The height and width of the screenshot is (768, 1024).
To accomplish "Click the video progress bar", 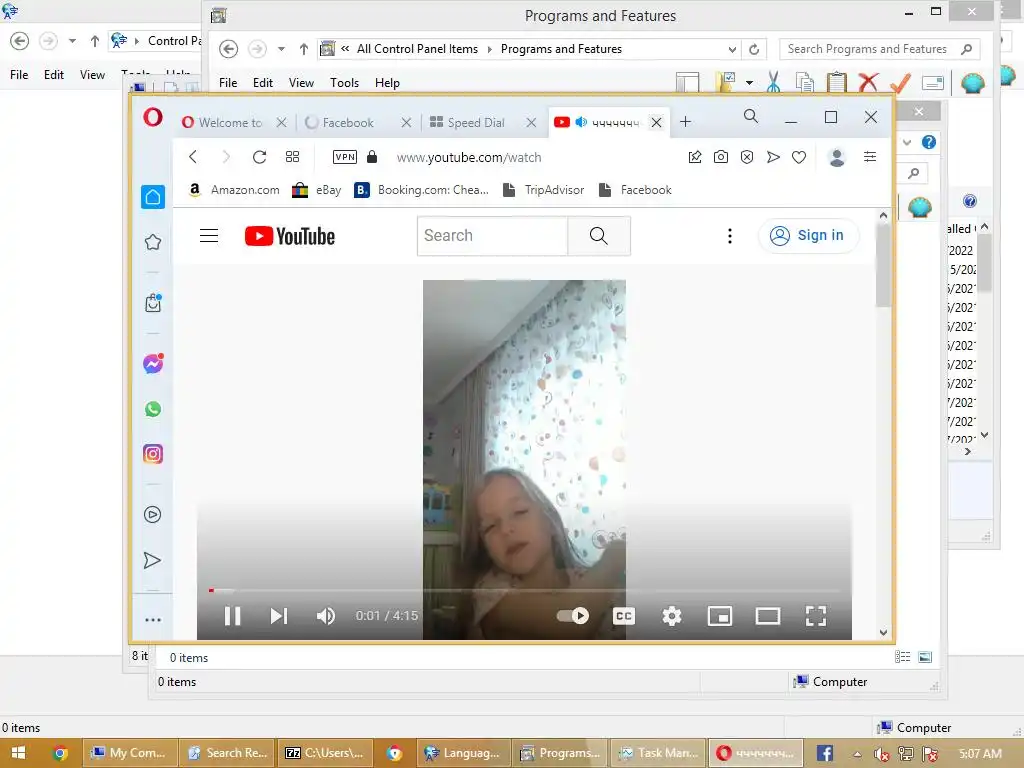I will (524, 590).
